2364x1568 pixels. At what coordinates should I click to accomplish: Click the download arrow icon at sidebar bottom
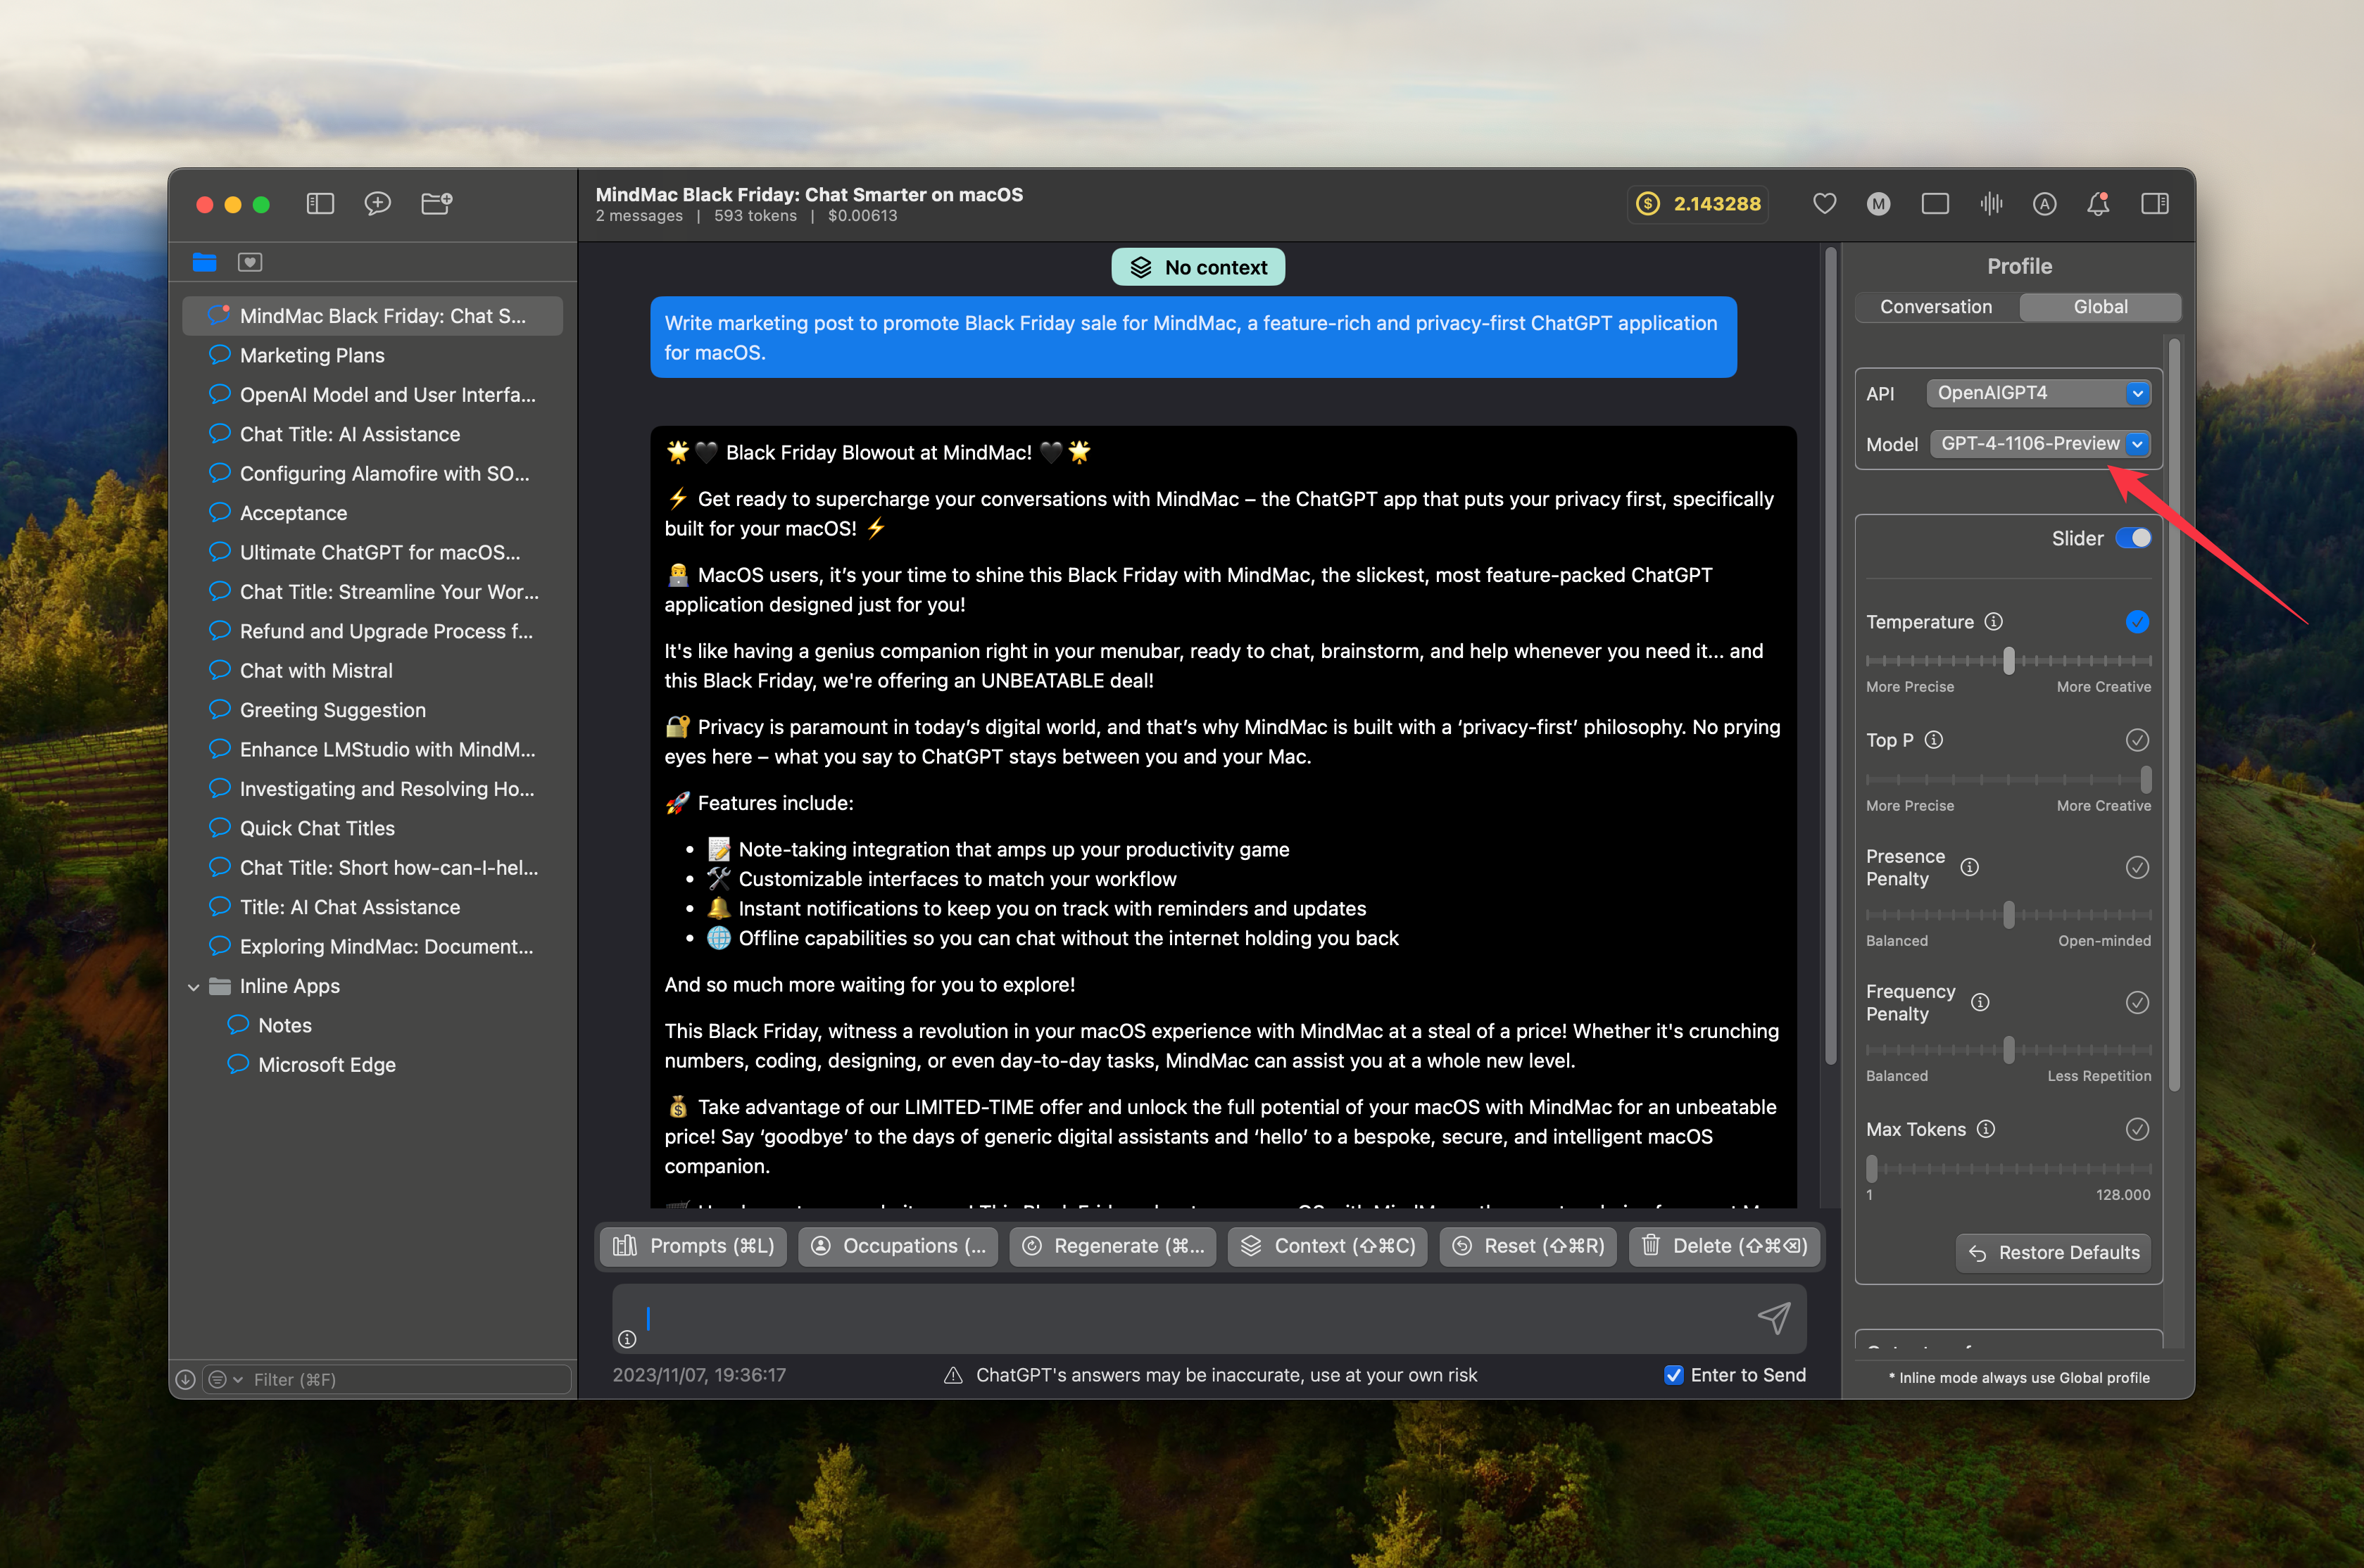tap(185, 1379)
